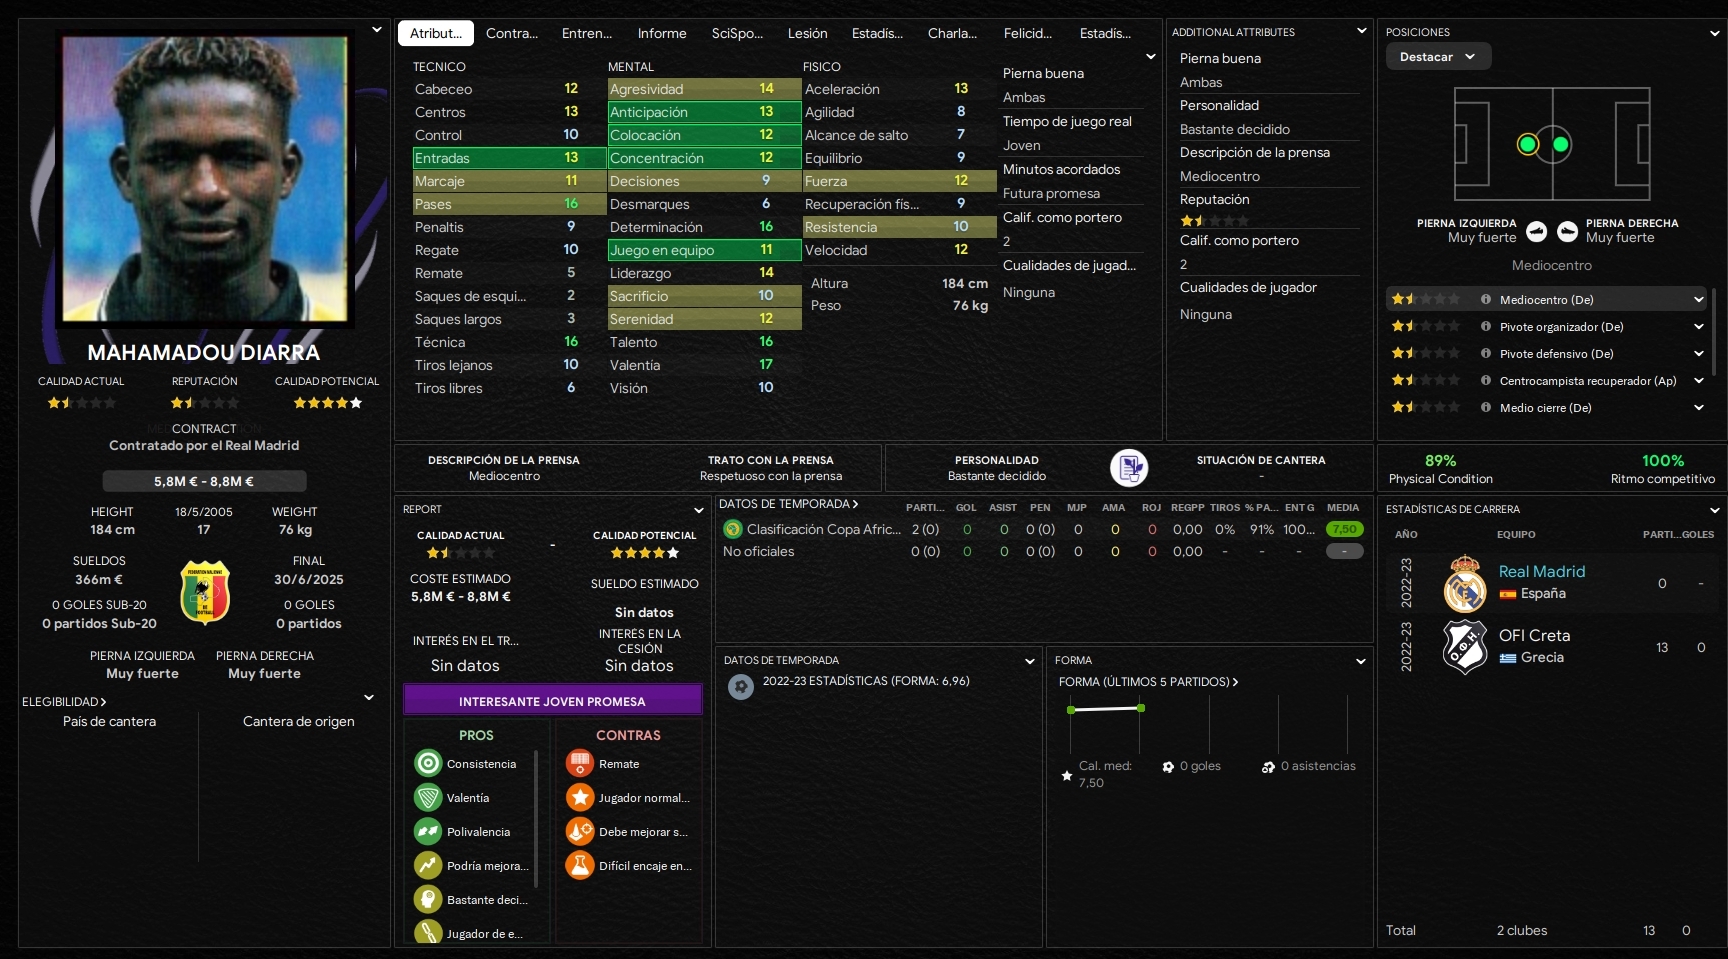This screenshot has width=1728, height=959.
Task: Click the Remate con icon
Action: tap(580, 763)
